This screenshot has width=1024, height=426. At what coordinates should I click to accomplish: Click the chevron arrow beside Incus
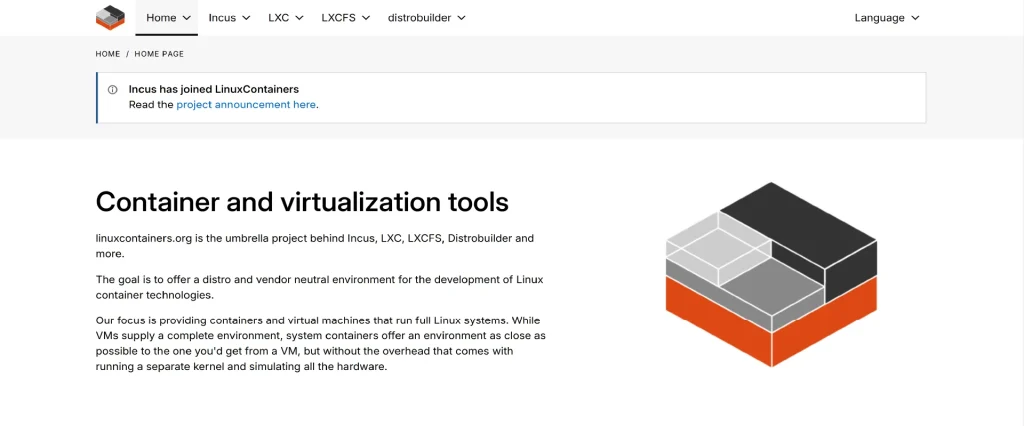245,18
